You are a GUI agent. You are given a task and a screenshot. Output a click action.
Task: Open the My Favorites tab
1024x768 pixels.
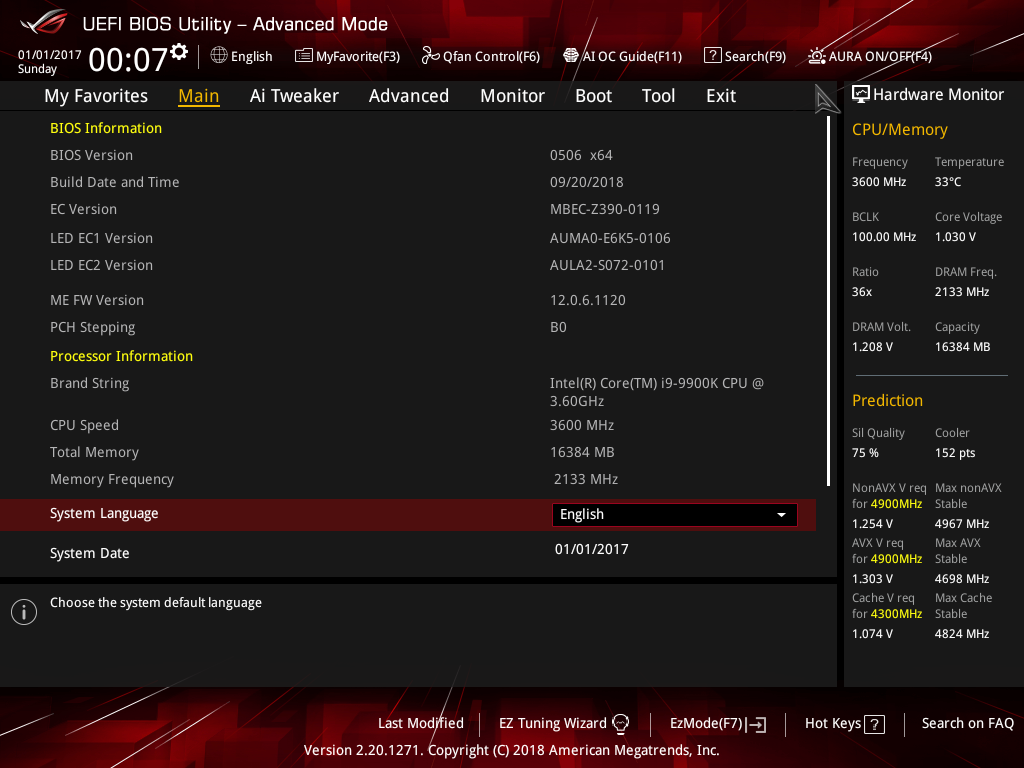point(96,96)
